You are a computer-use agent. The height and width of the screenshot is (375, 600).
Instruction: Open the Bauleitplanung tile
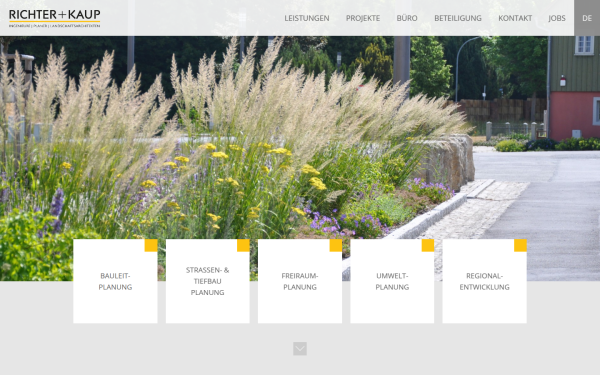tap(115, 281)
